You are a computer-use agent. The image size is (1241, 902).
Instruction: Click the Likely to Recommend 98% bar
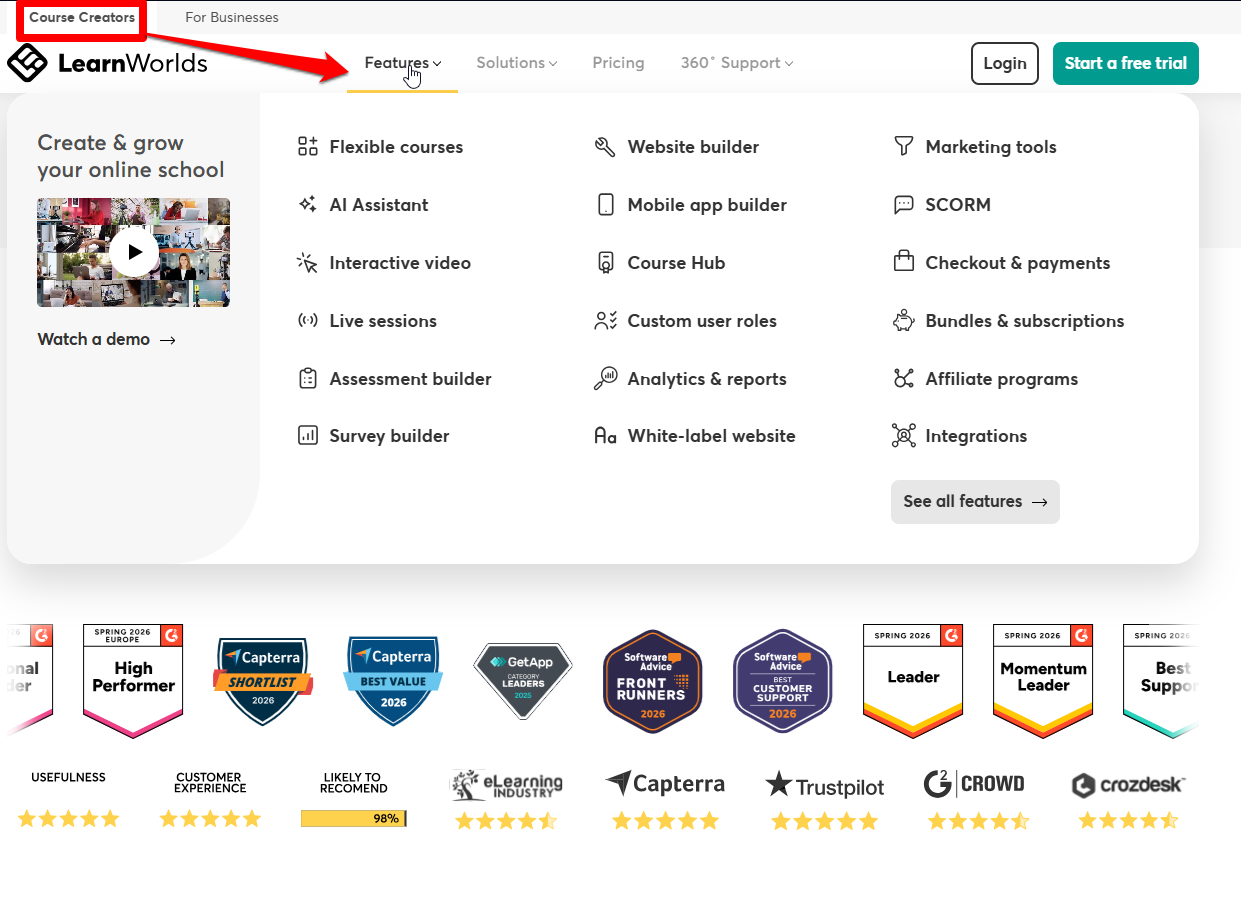[353, 819]
